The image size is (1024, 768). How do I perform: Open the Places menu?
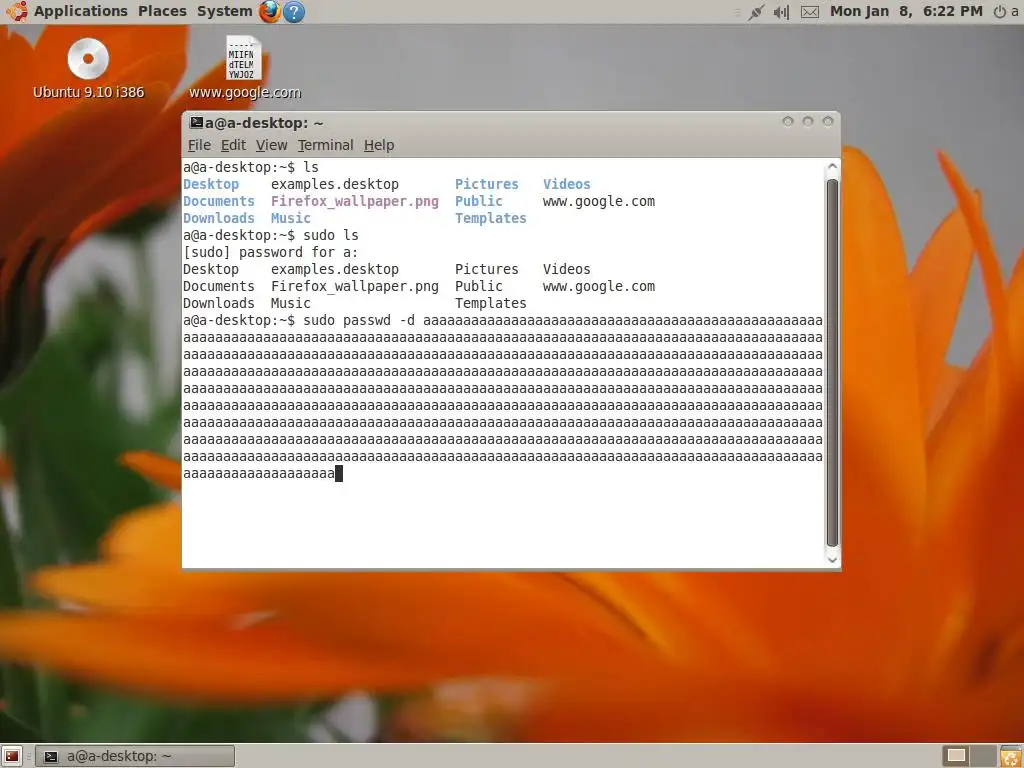pos(162,11)
